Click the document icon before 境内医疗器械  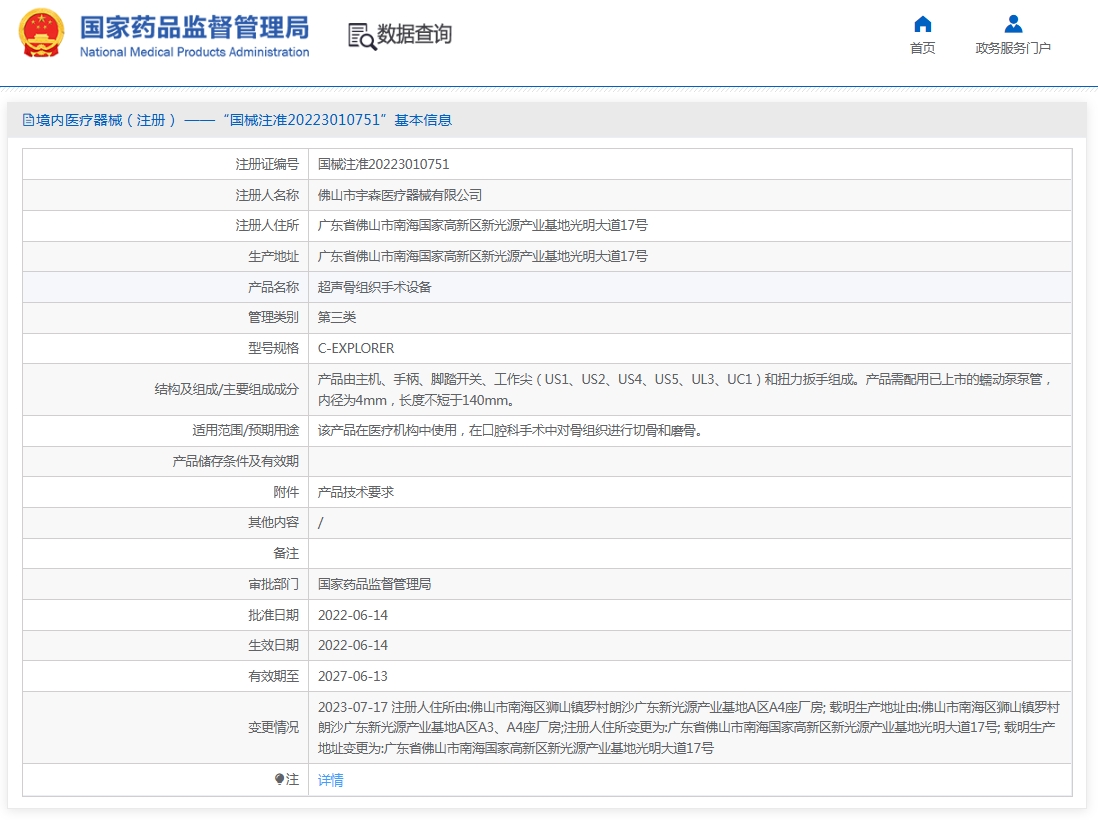[28, 120]
